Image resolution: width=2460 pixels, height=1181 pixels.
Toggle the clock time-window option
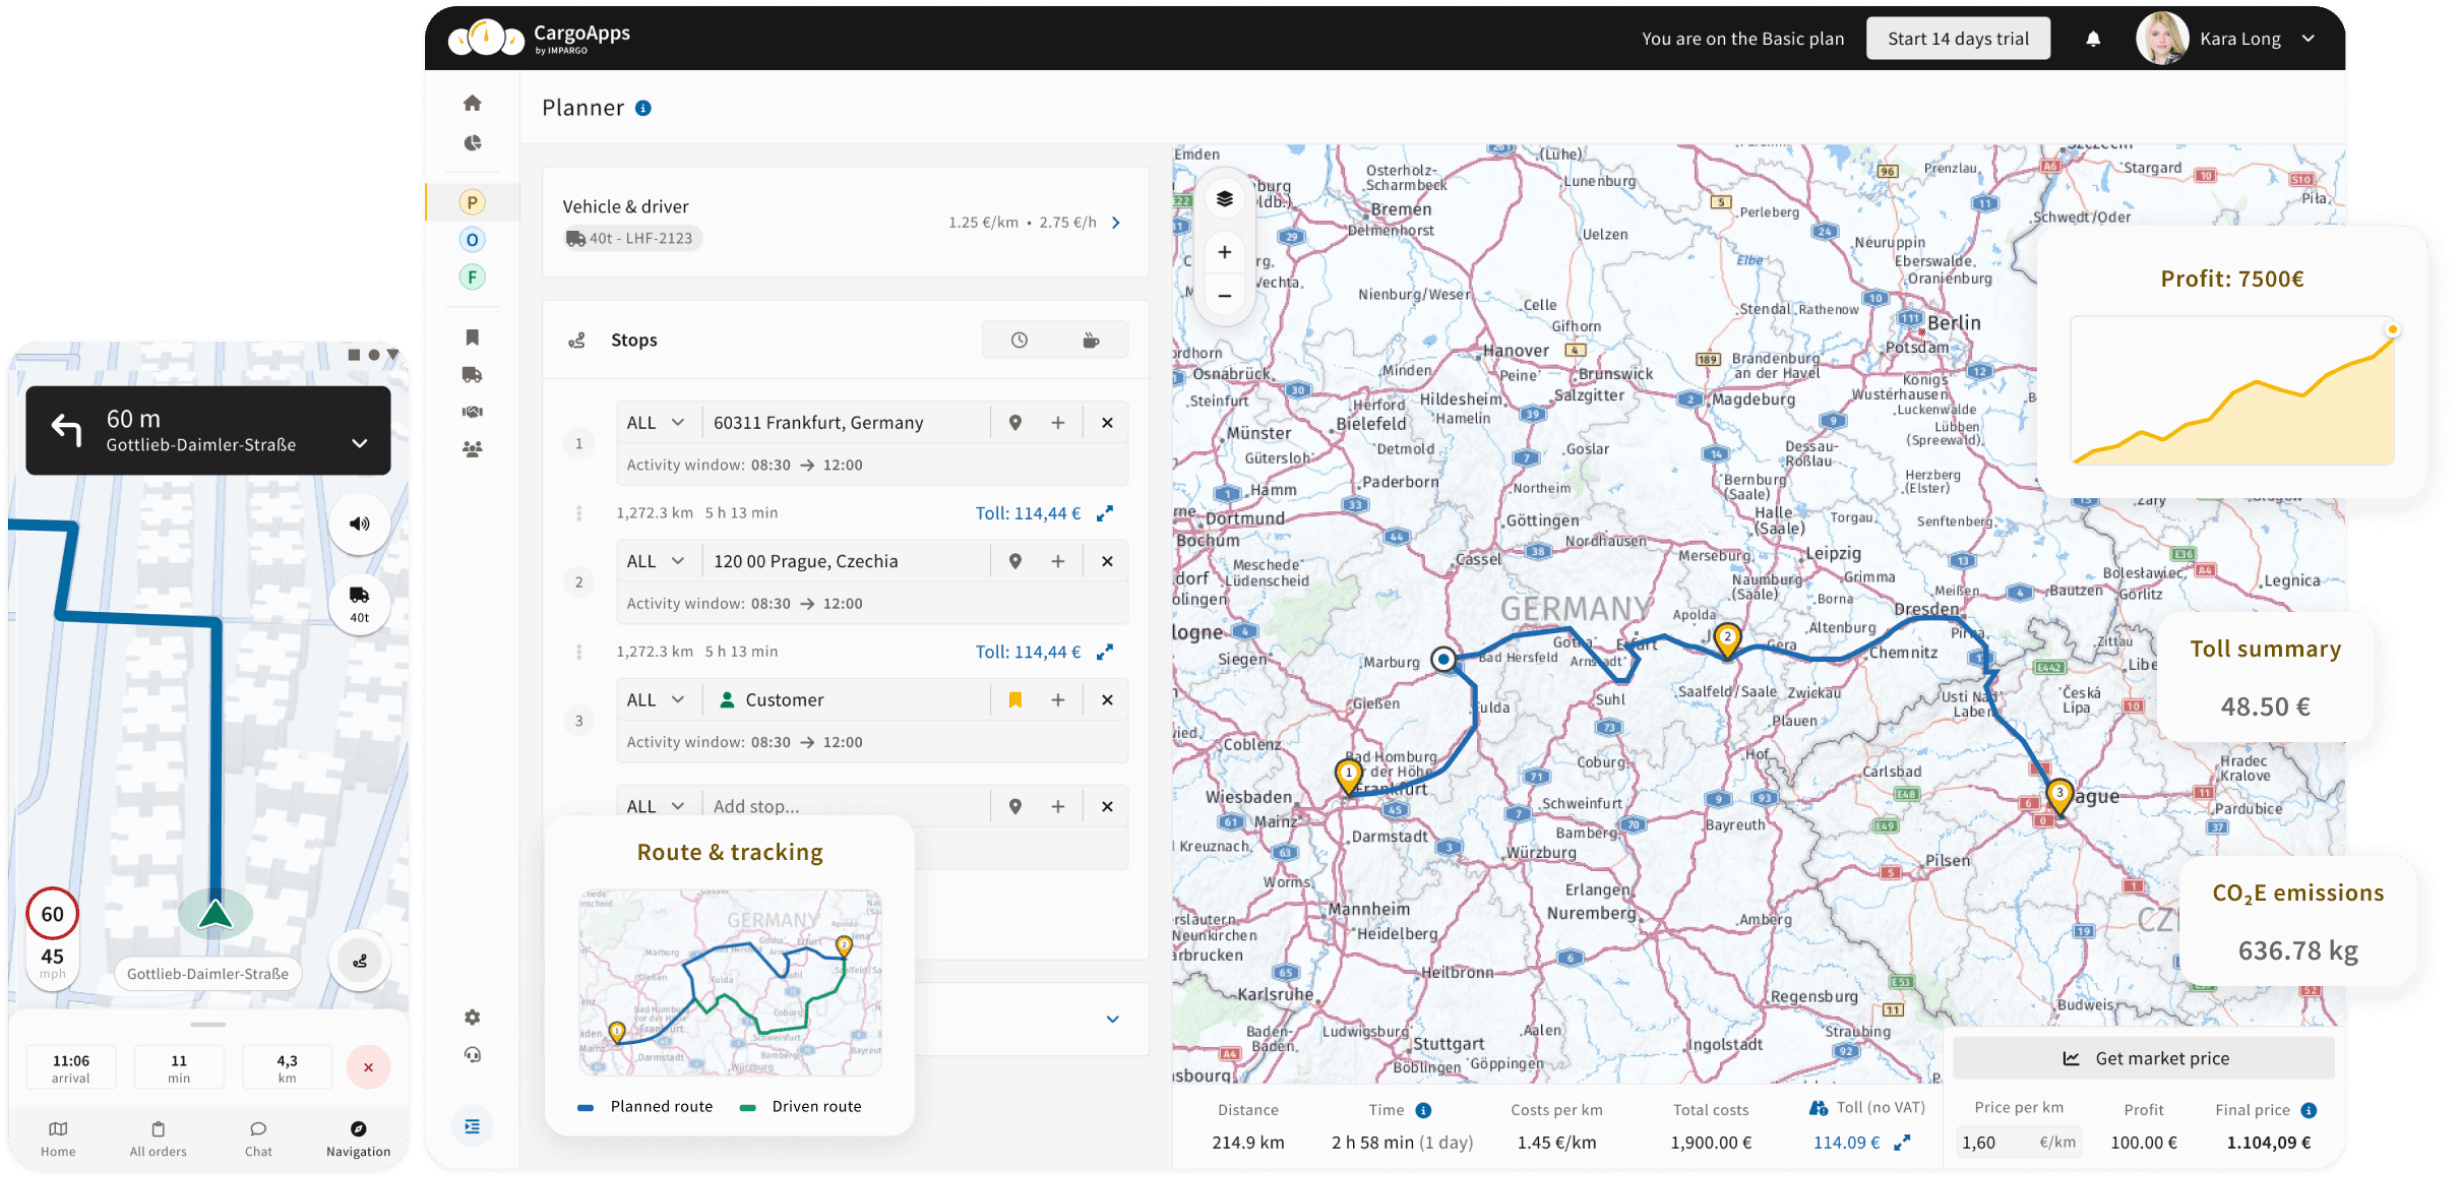point(1019,340)
